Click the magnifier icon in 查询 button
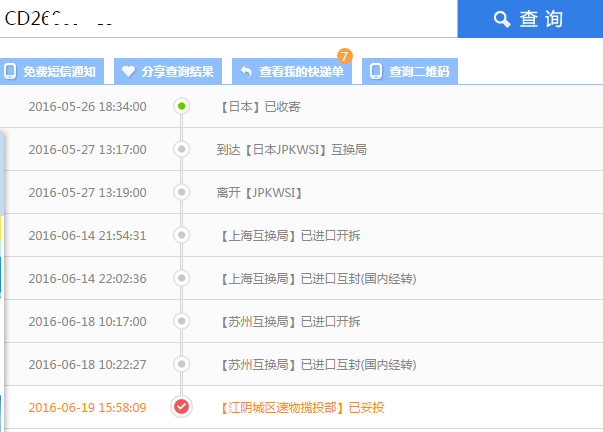This screenshot has width=603, height=432. [x=502, y=19]
